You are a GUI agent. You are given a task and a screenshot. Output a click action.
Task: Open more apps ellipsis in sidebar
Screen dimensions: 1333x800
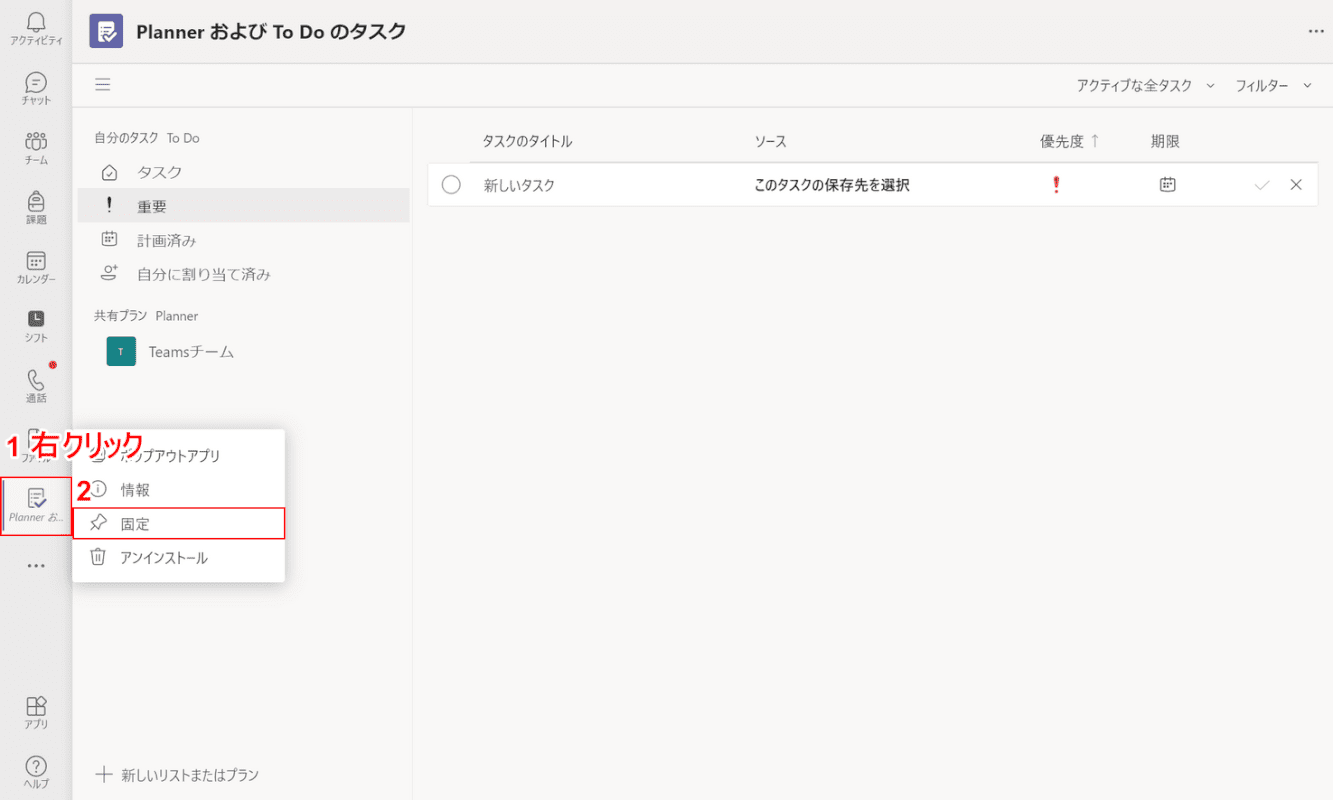point(36,565)
